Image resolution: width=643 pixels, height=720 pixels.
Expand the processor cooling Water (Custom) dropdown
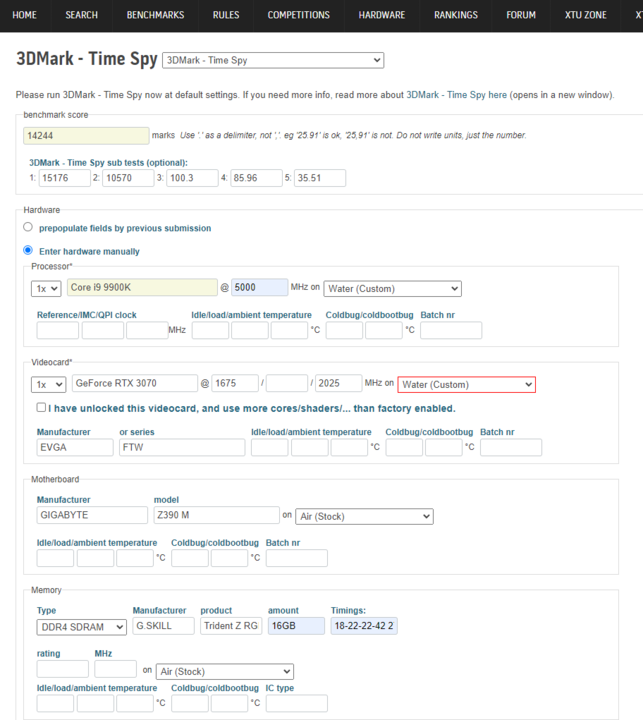[x=392, y=288]
